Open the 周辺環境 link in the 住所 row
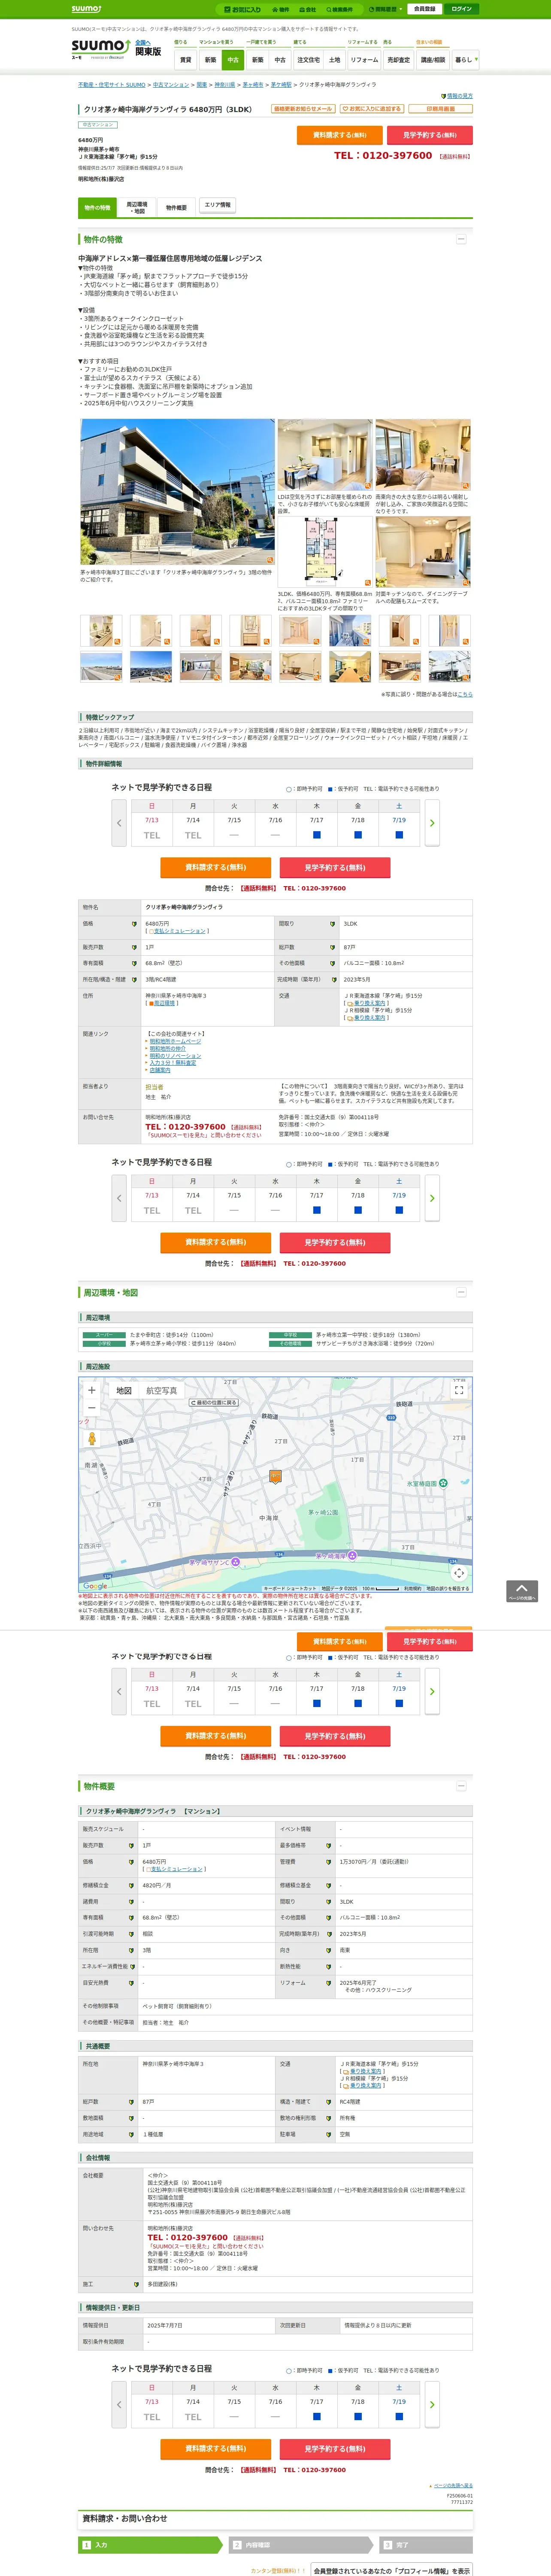 tap(164, 1003)
